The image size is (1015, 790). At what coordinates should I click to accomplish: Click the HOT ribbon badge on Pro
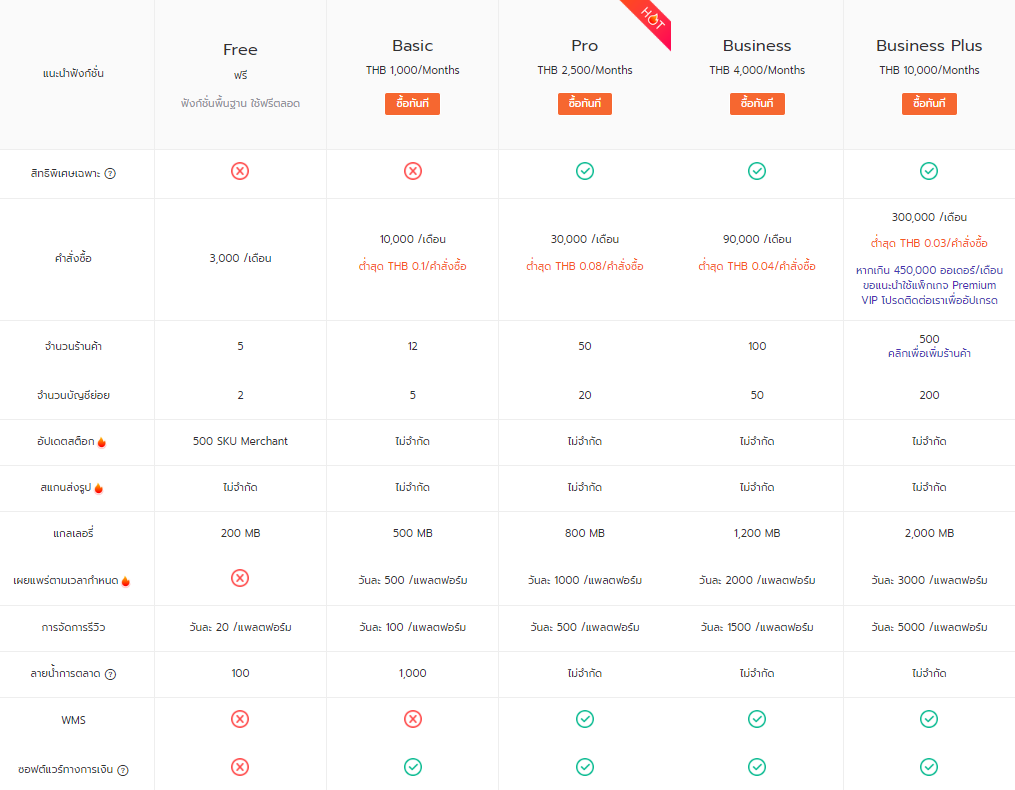[x=652, y=18]
